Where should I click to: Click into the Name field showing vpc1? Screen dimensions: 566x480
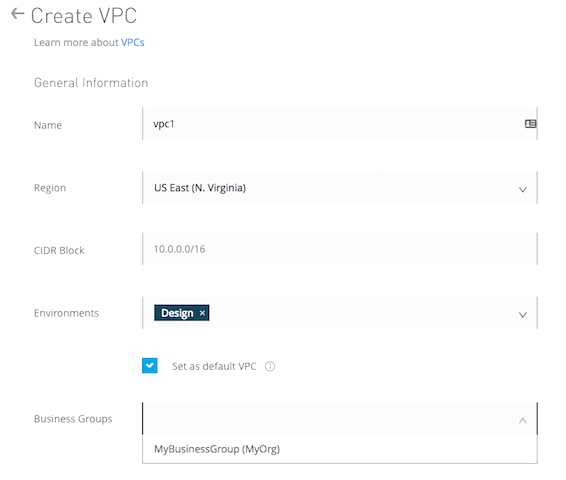pyautogui.click(x=340, y=123)
